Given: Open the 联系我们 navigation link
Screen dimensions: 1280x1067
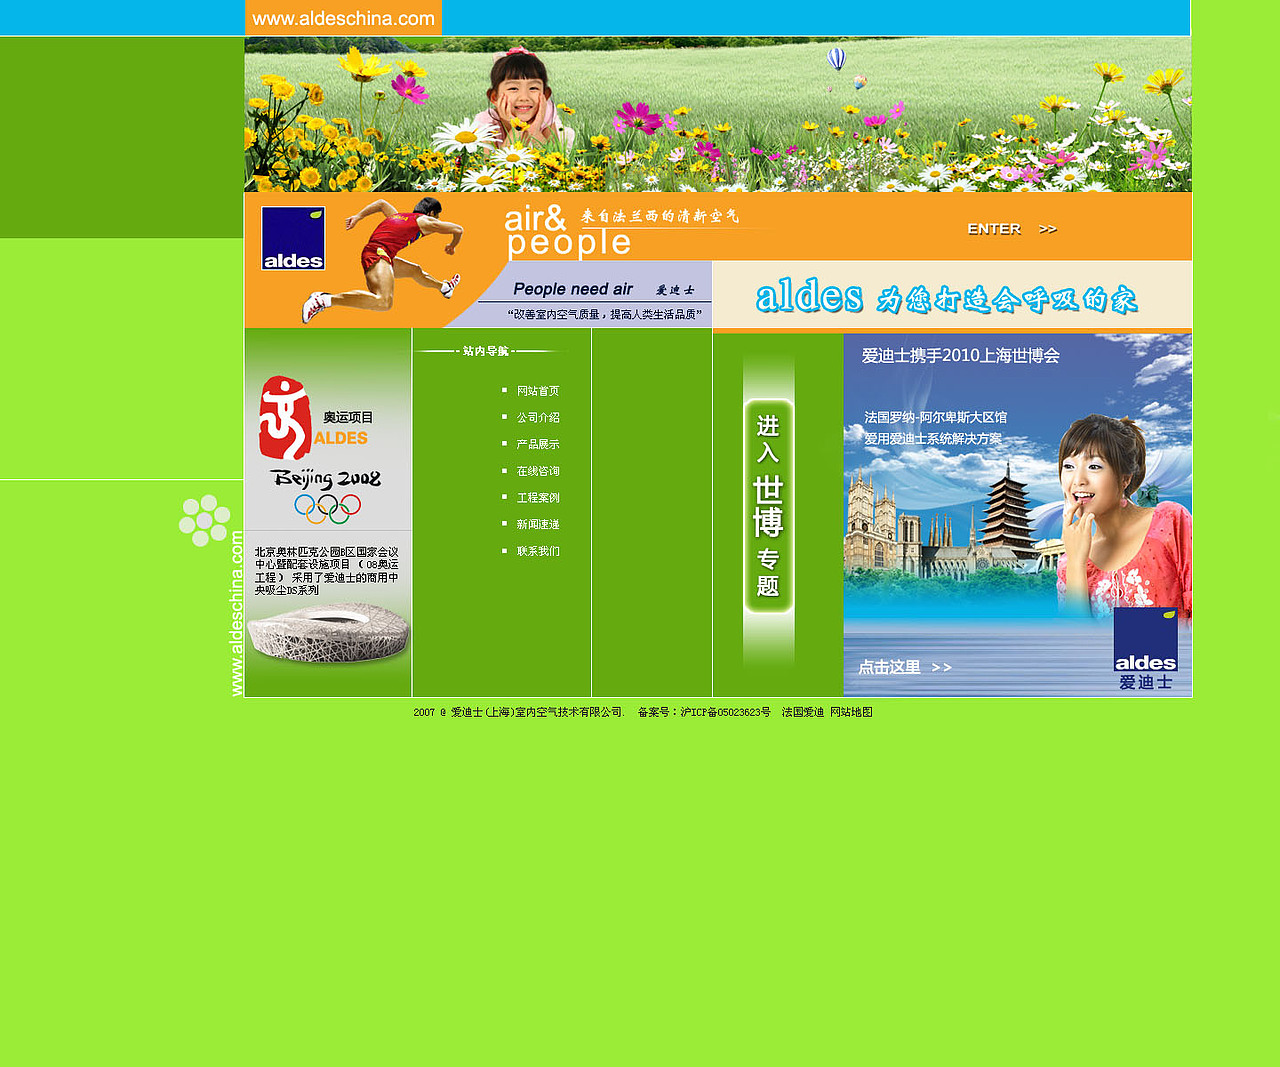Looking at the screenshot, I should point(538,551).
